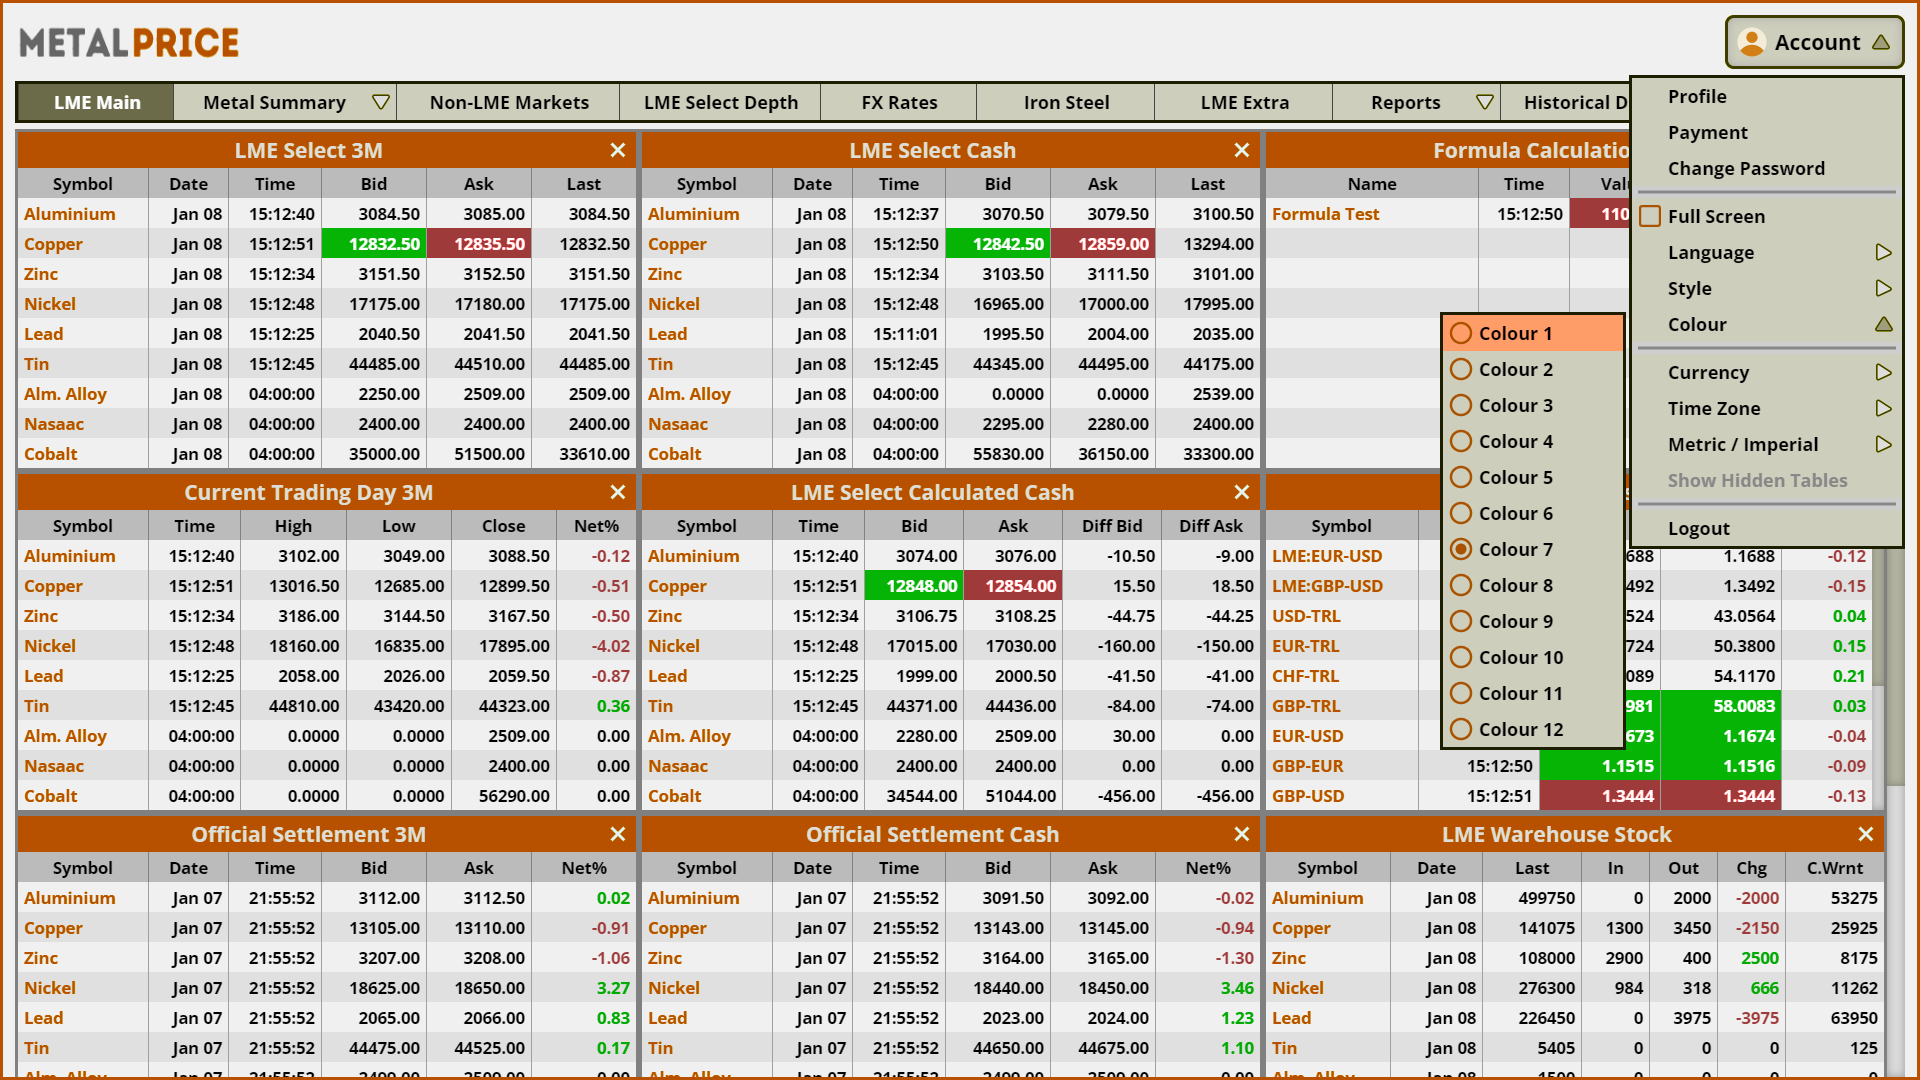
Task: Expand the Language submenu arrow
Action: [1883, 252]
